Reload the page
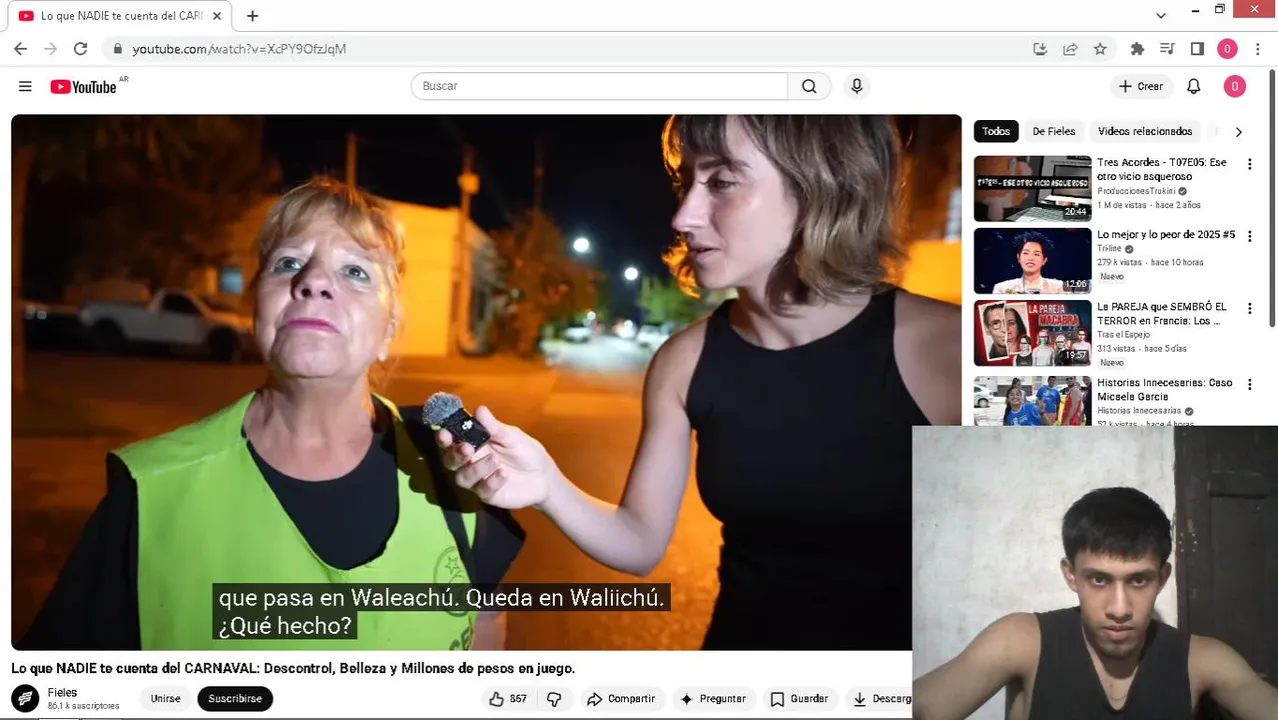Screen dimensions: 1278x720 [80, 48]
